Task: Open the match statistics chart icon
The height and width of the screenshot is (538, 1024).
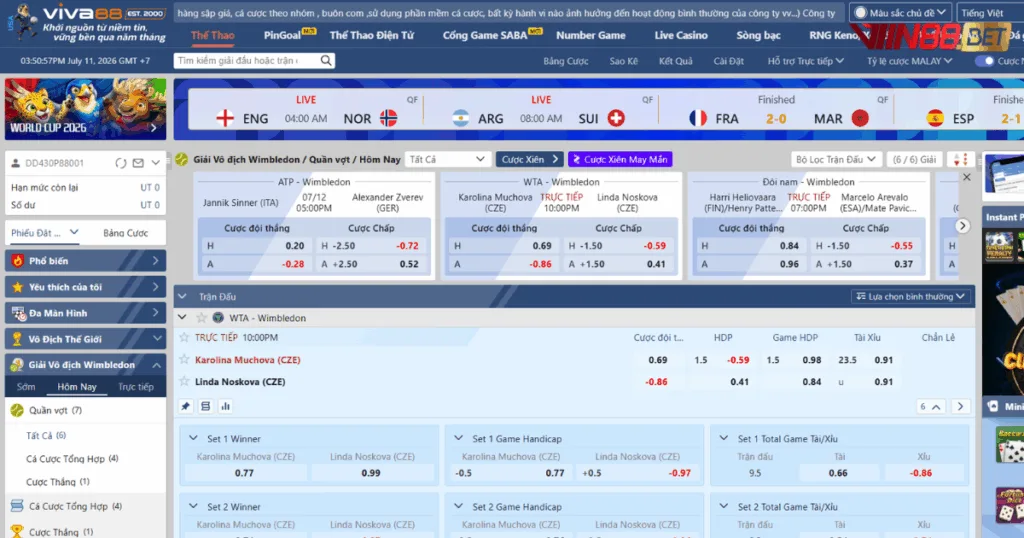Action: (x=225, y=406)
